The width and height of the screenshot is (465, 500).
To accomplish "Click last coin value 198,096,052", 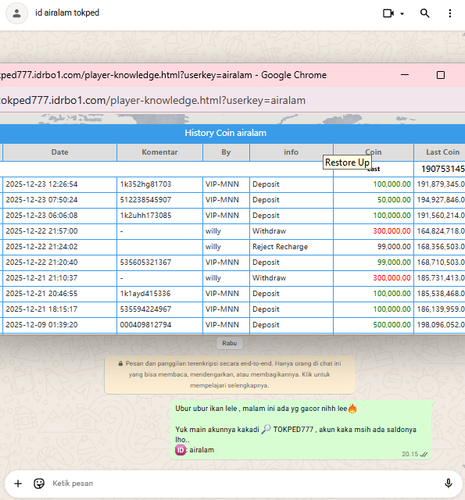I will click(441, 325).
